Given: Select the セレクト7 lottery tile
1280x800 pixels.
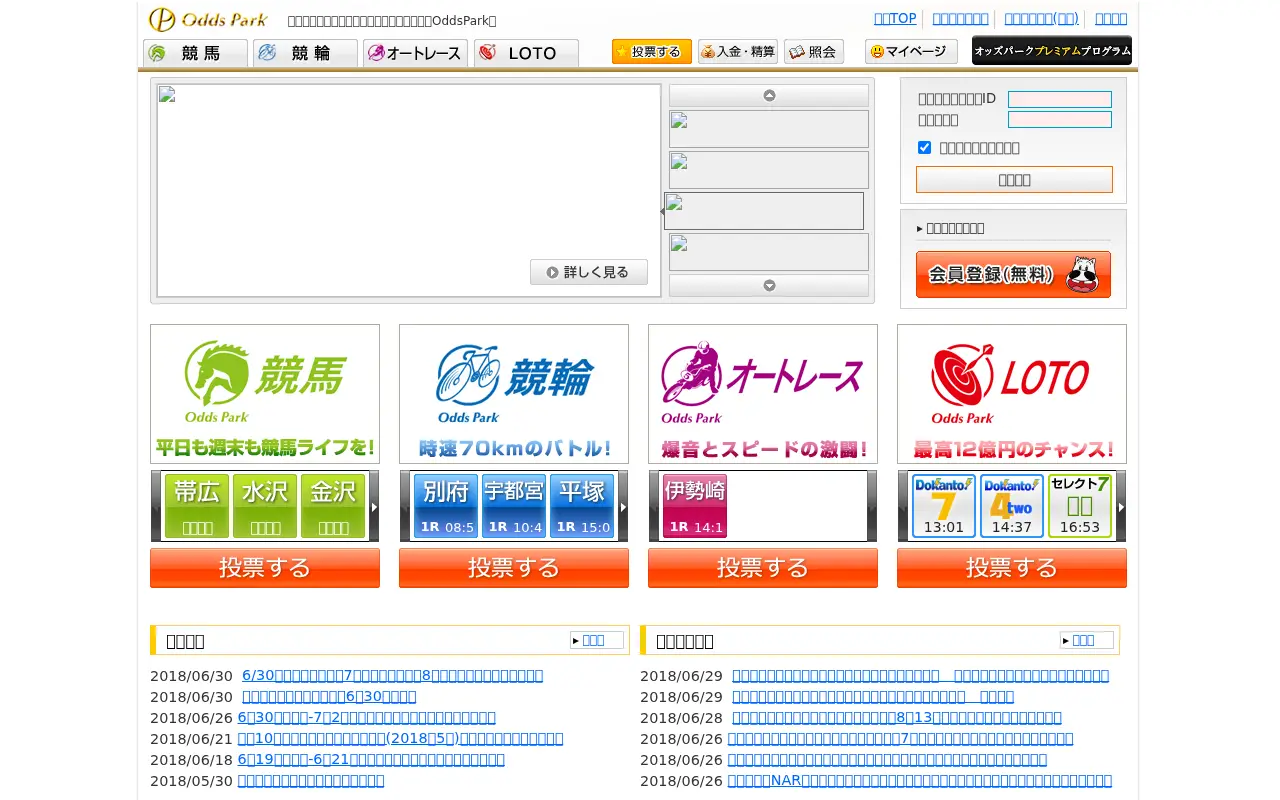Looking at the screenshot, I should tap(1080, 506).
